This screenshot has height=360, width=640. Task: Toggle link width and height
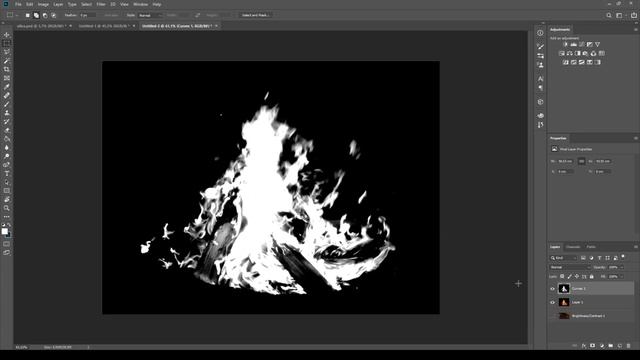click(x=582, y=161)
